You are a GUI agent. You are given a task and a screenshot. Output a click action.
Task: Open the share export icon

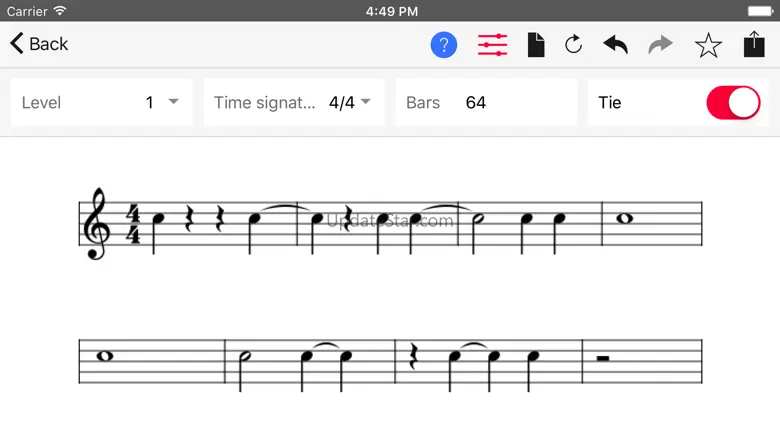point(753,44)
